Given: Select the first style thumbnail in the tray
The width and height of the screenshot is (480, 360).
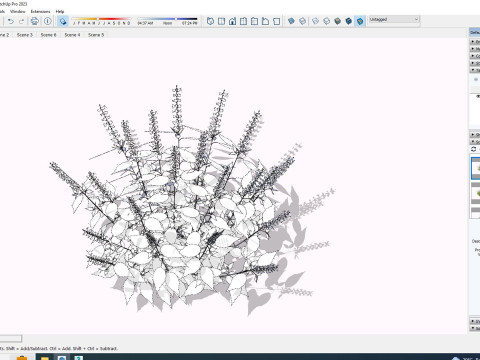Looking at the screenshot, I should pos(476,168).
